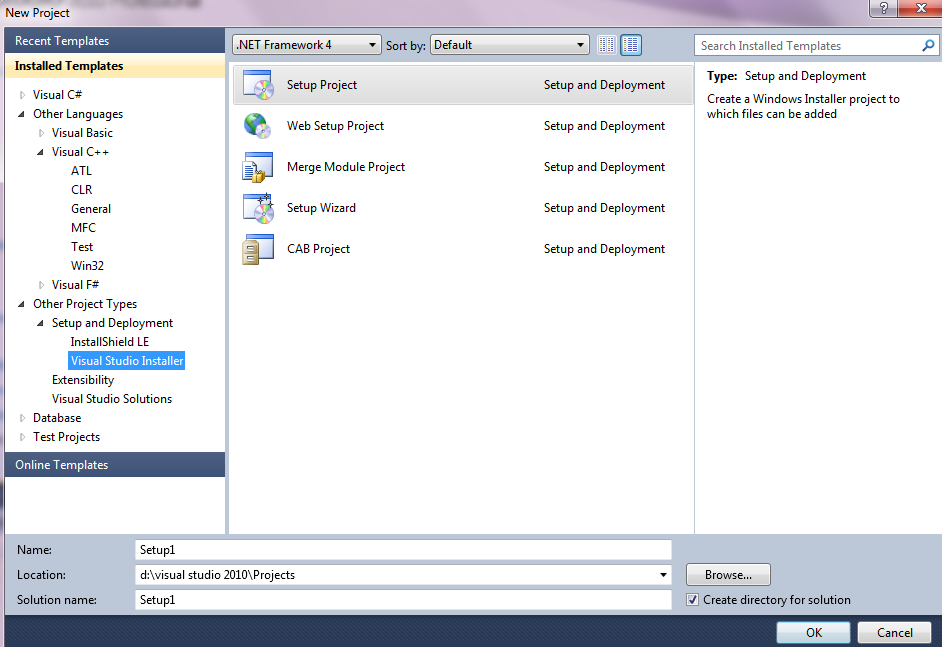Toggle Create directory for solution checkbox

pyautogui.click(x=693, y=600)
